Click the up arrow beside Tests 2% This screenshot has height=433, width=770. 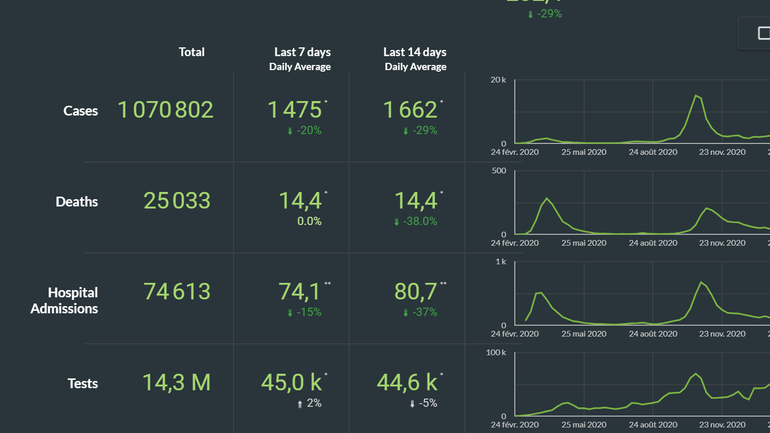tap(299, 403)
